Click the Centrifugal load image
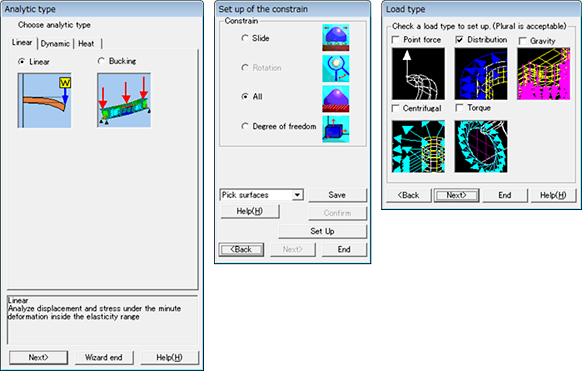This screenshot has width=582, height=371. (x=418, y=146)
